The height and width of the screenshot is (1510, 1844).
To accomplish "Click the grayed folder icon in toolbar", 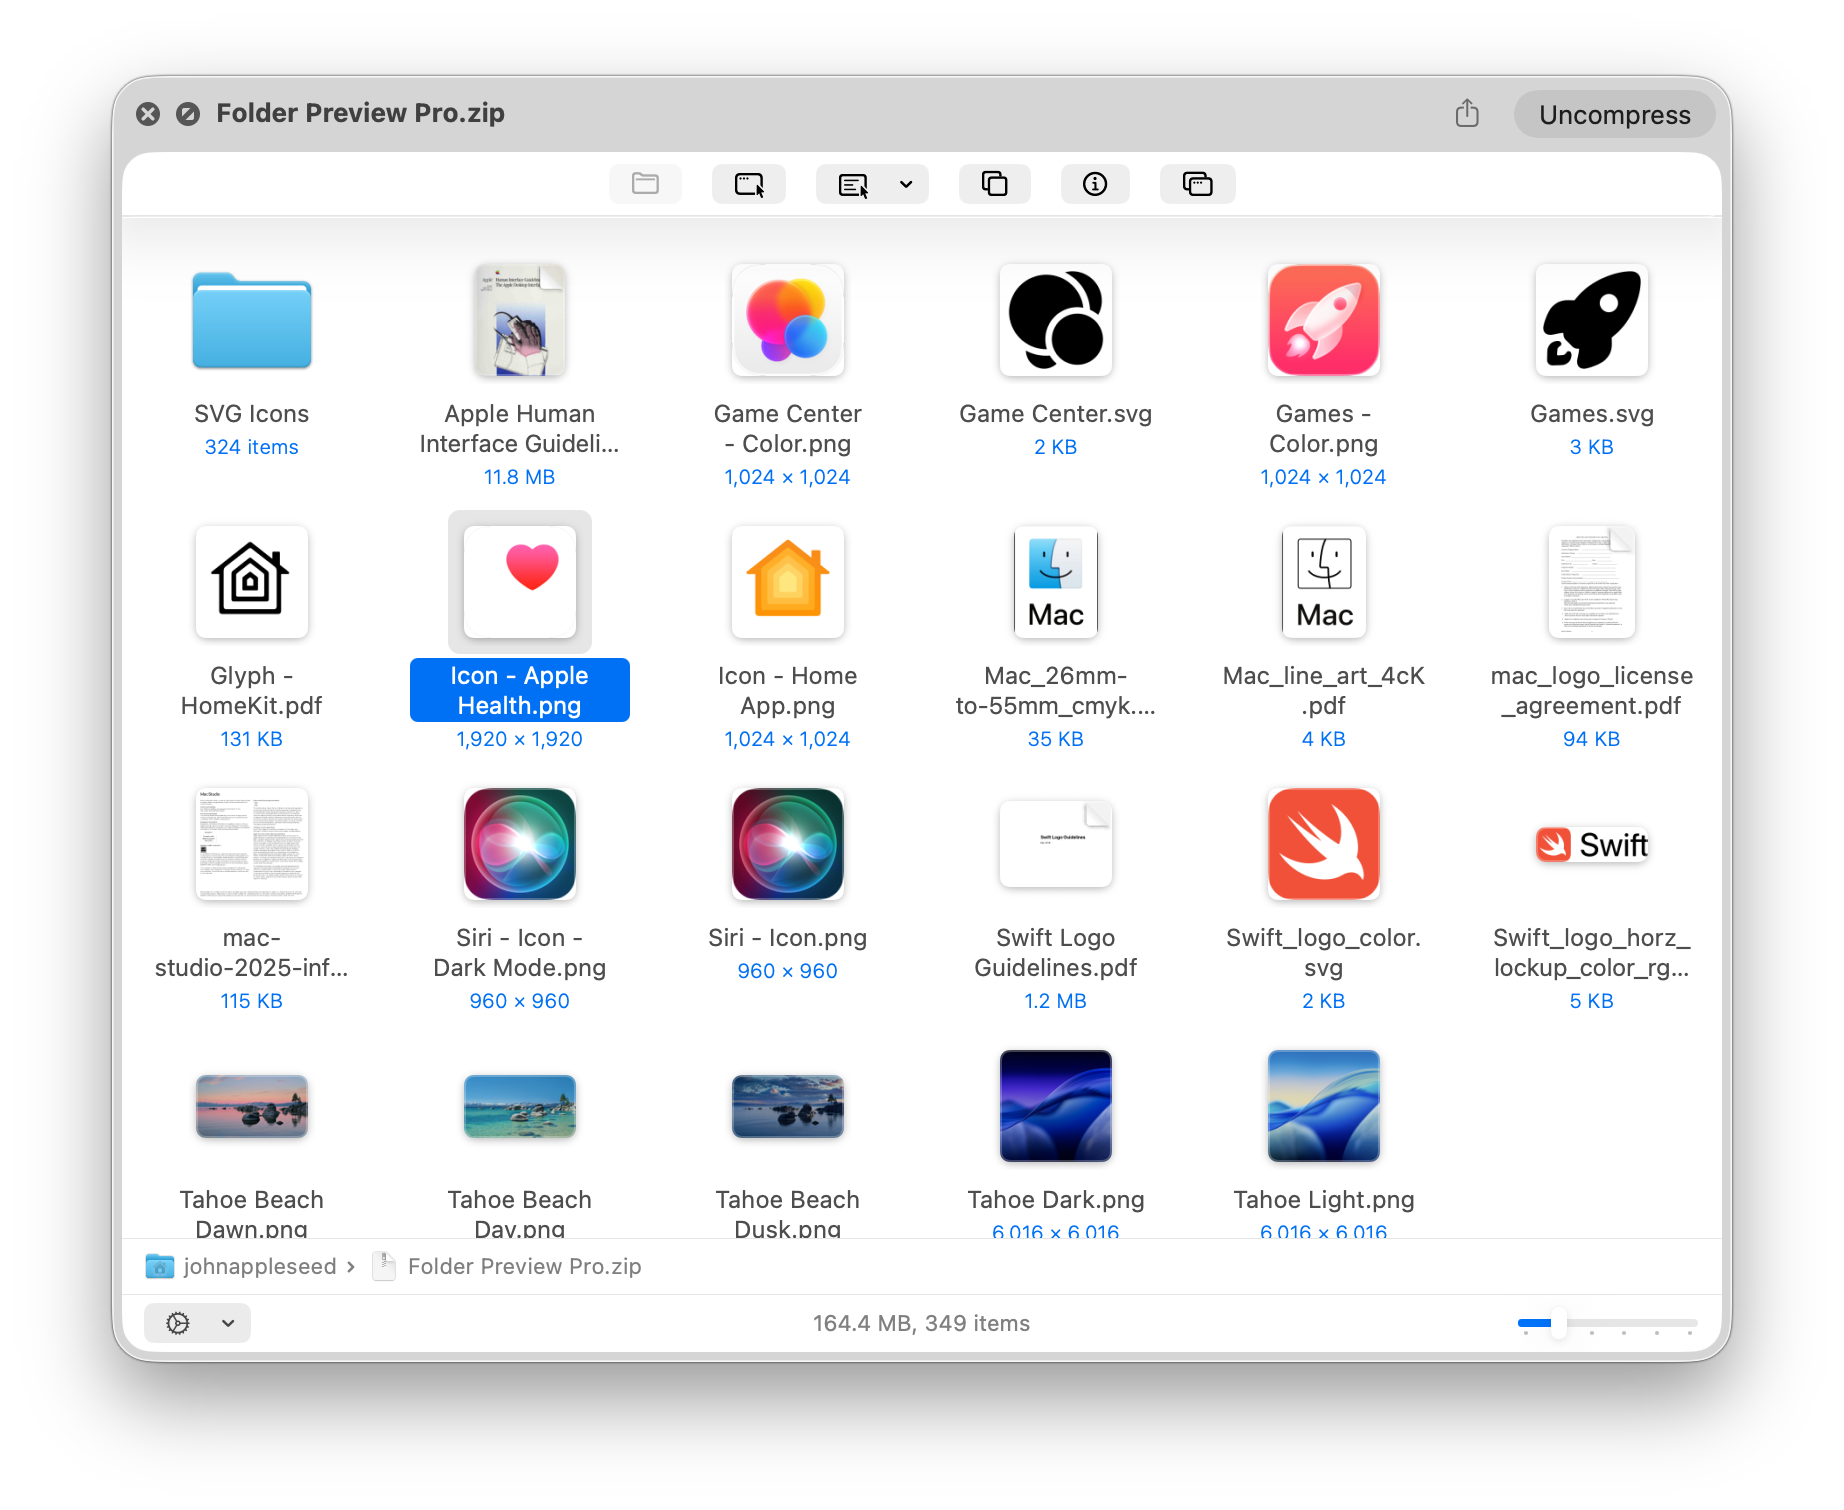I will [x=645, y=184].
